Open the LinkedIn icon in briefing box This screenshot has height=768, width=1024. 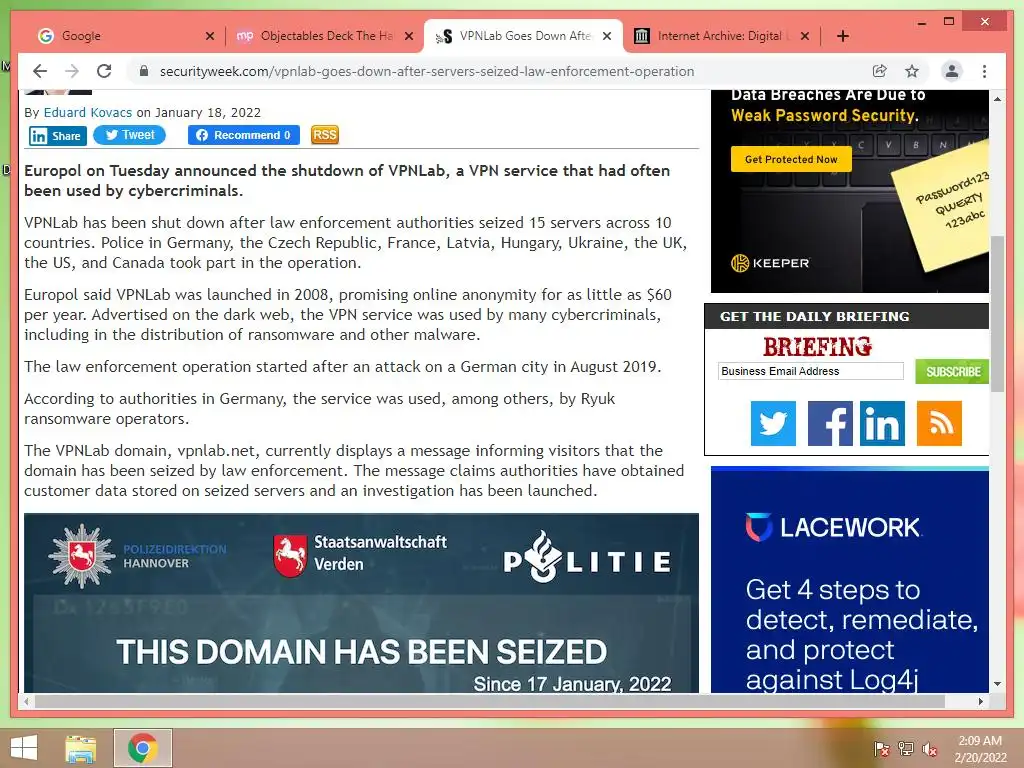click(x=882, y=423)
